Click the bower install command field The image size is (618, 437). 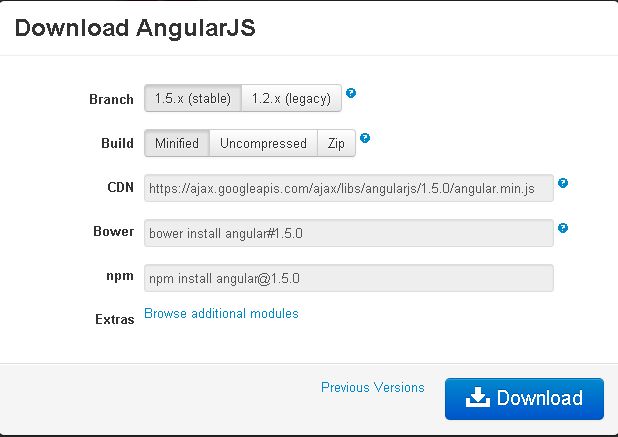tap(348, 233)
